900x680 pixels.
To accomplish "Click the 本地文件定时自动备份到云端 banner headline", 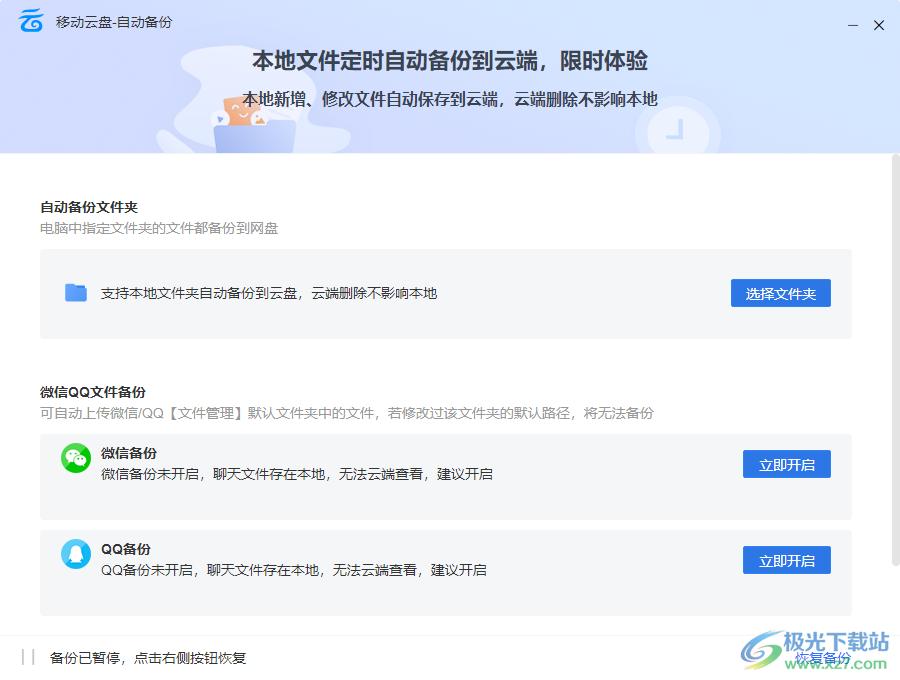I will pyautogui.click(x=450, y=61).
